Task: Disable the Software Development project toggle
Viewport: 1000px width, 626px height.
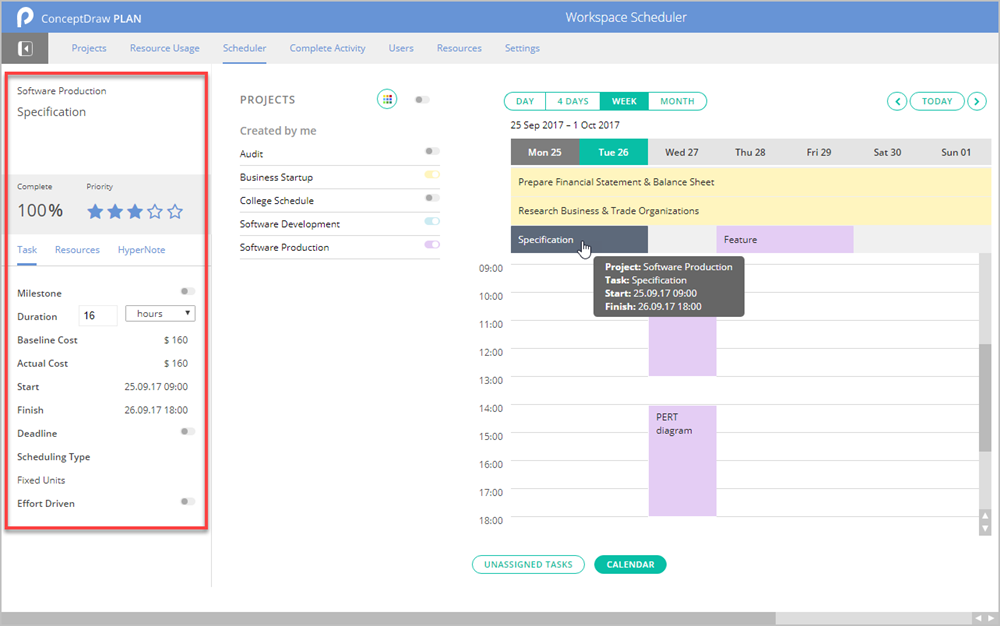Action: [x=430, y=223]
